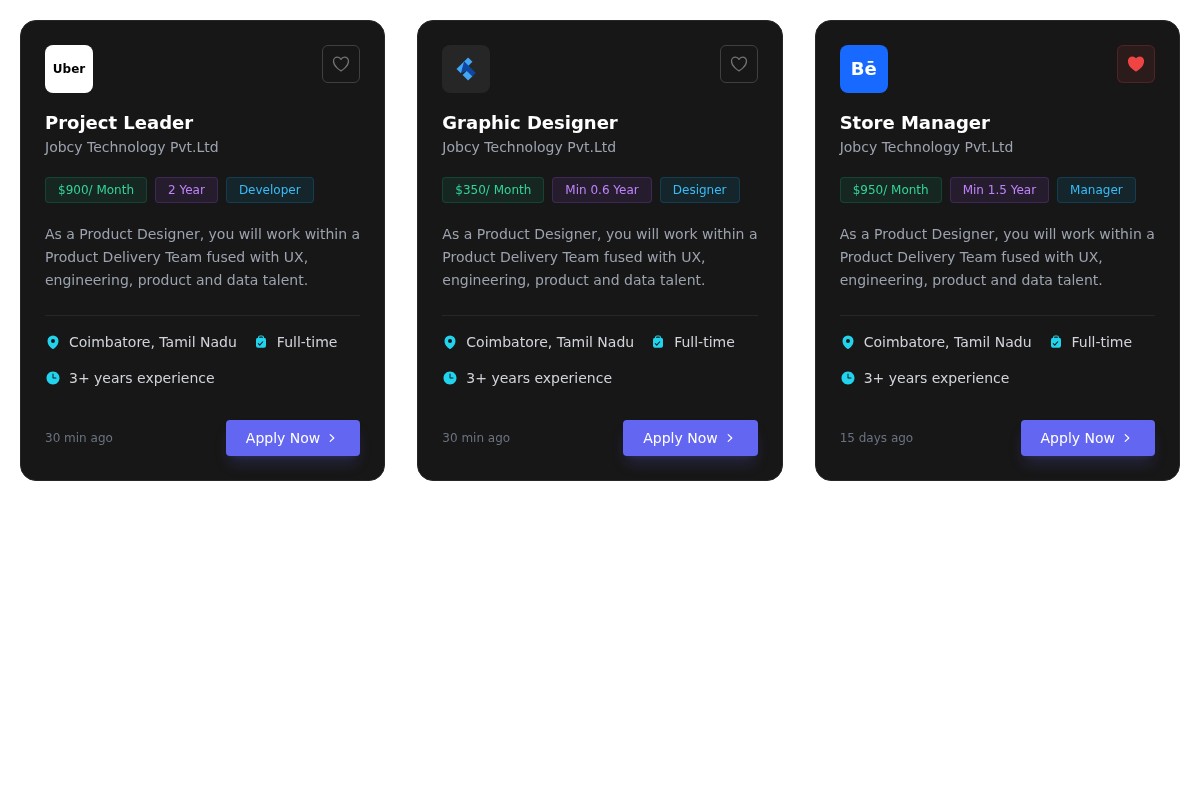1200x800 pixels.
Task: Click the Full-time briefcase icon on Graphic Designer card
Action: click(x=658, y=342)
